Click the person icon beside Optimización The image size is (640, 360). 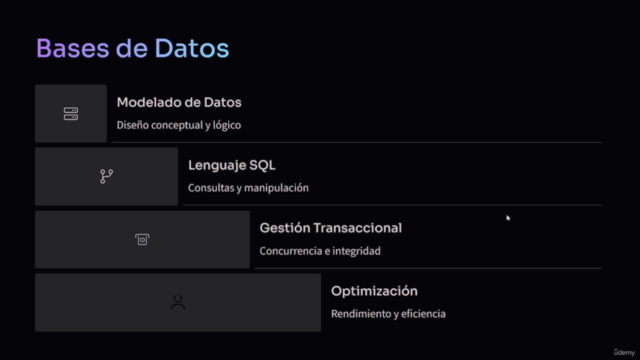pyautogui.click(x=178, y=302)
